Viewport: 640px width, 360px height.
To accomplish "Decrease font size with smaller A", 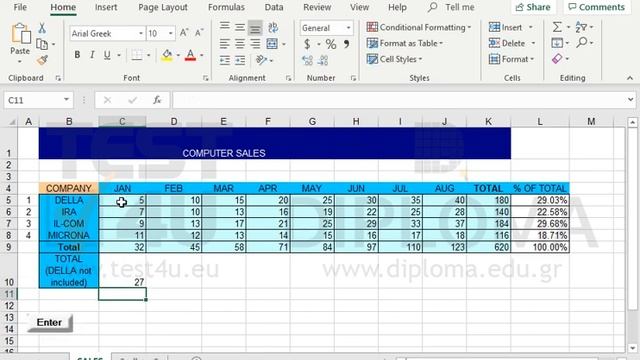I will pyautogui.click(x=199, y=33).
